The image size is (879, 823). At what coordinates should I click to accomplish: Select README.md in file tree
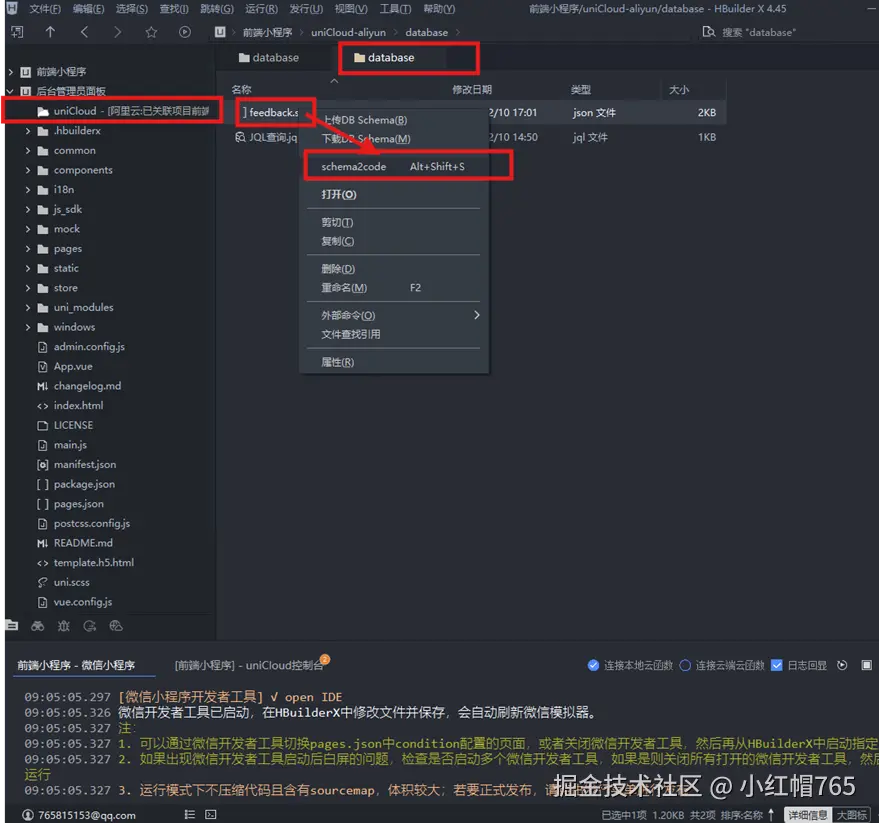click(x=83, y=543)
